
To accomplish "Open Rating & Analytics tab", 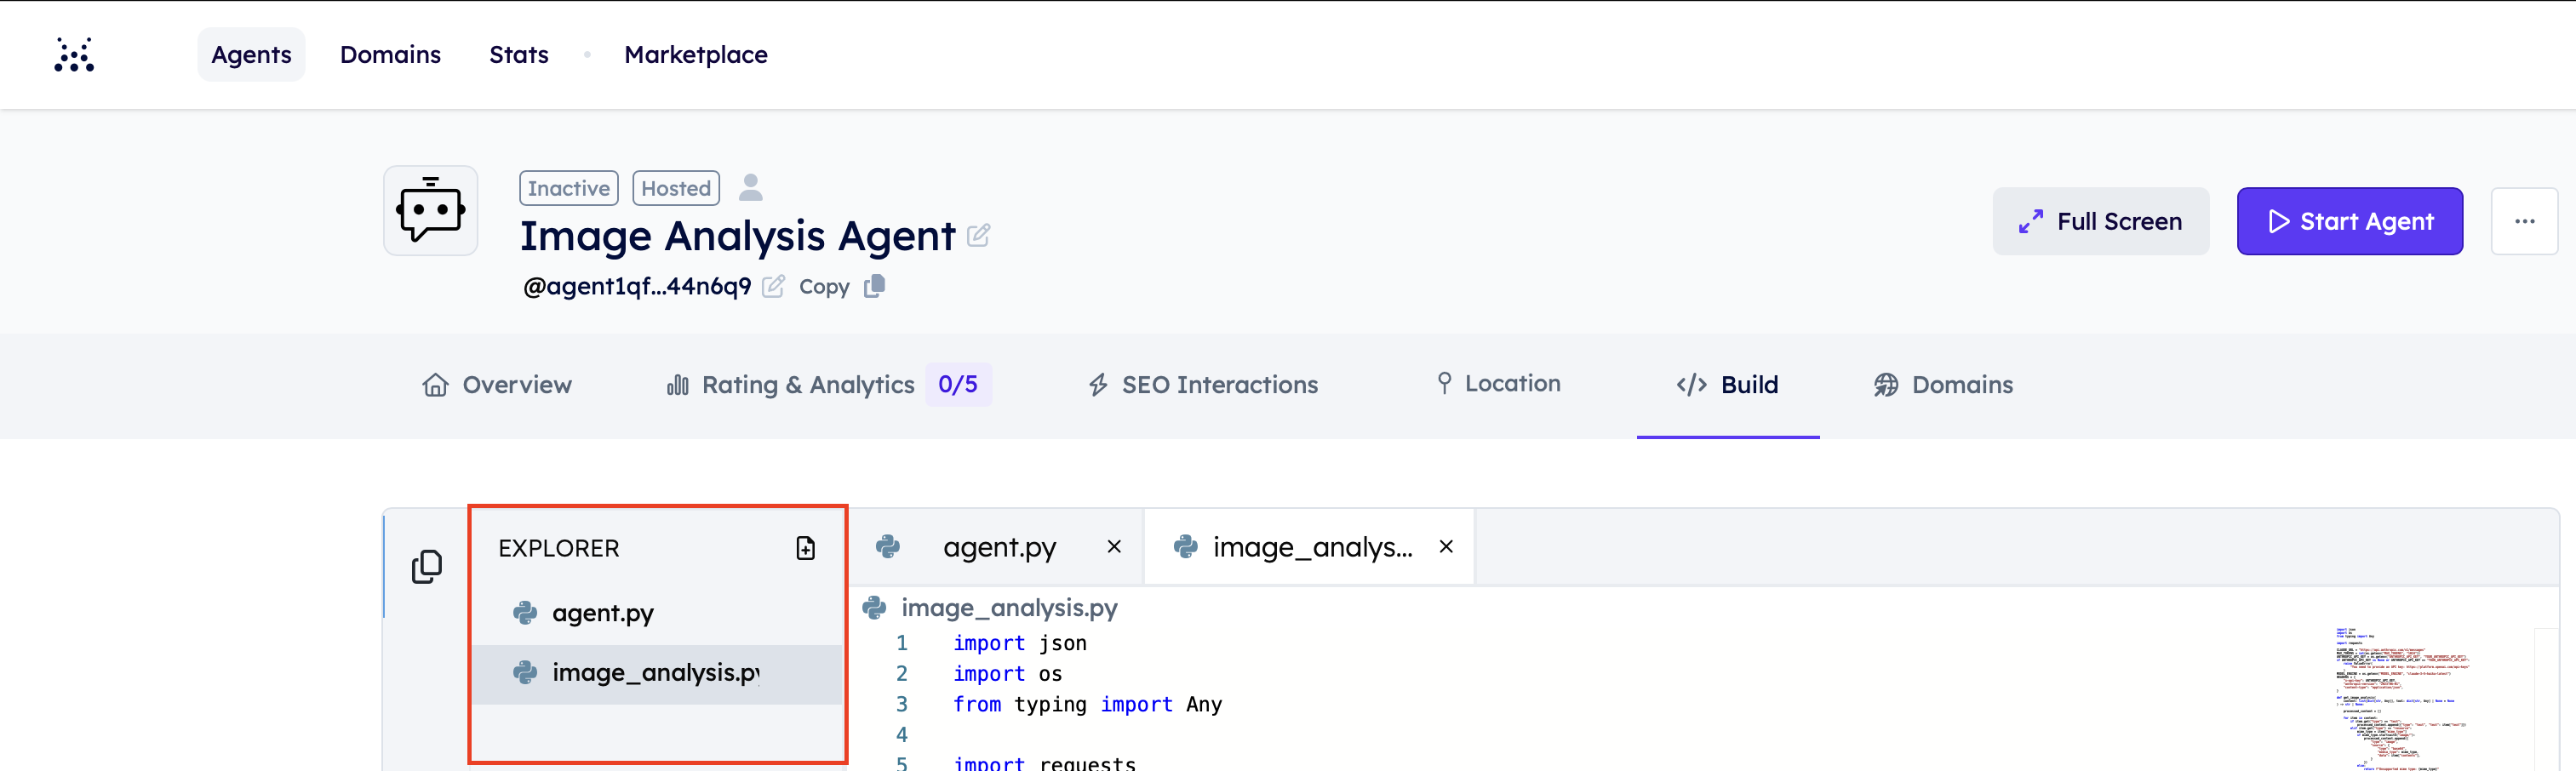I will 807,385.
